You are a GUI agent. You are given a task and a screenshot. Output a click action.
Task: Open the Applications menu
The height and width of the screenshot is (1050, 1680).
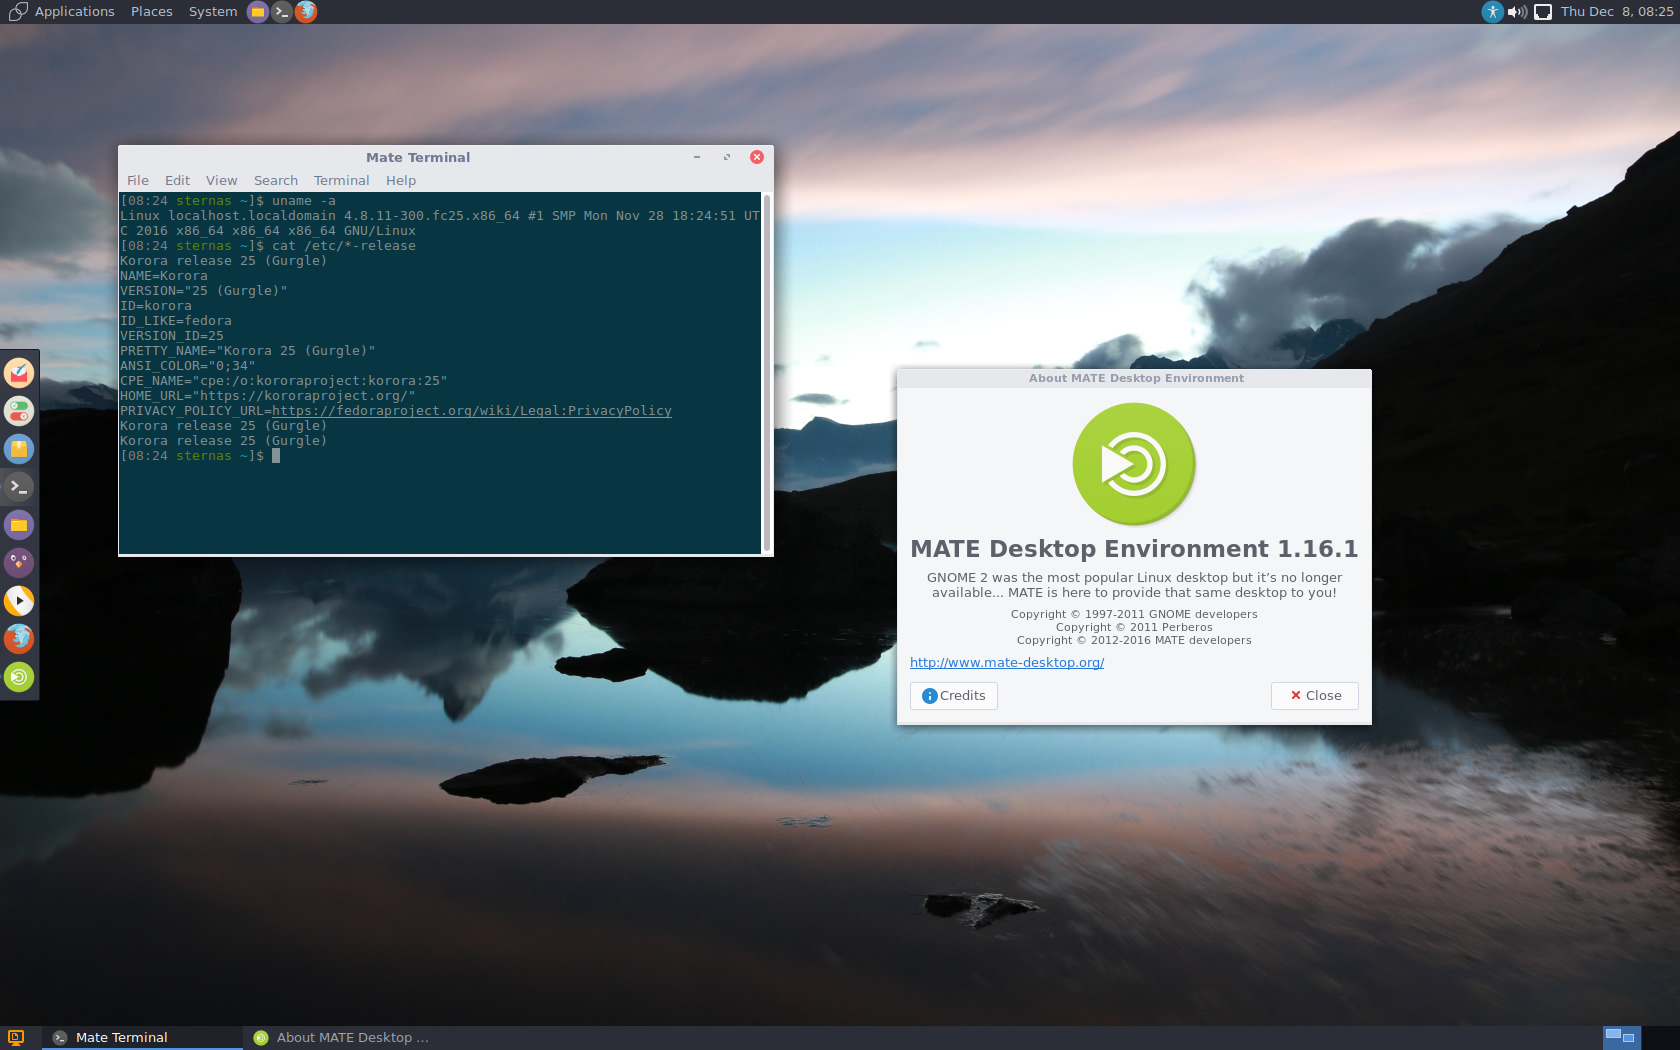coord(74,12)
